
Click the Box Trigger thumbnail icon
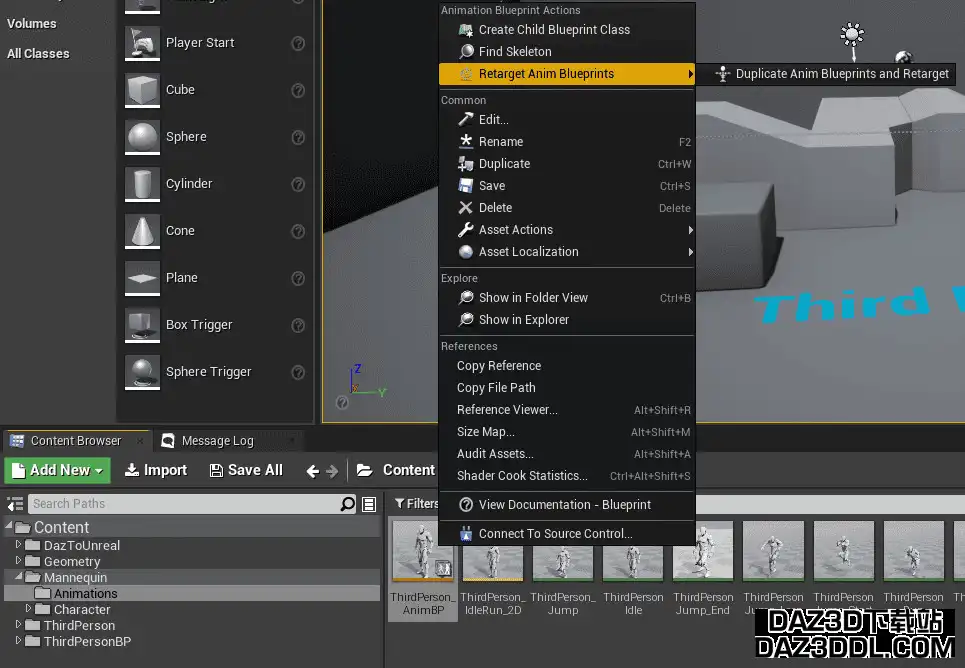[142, 325]
